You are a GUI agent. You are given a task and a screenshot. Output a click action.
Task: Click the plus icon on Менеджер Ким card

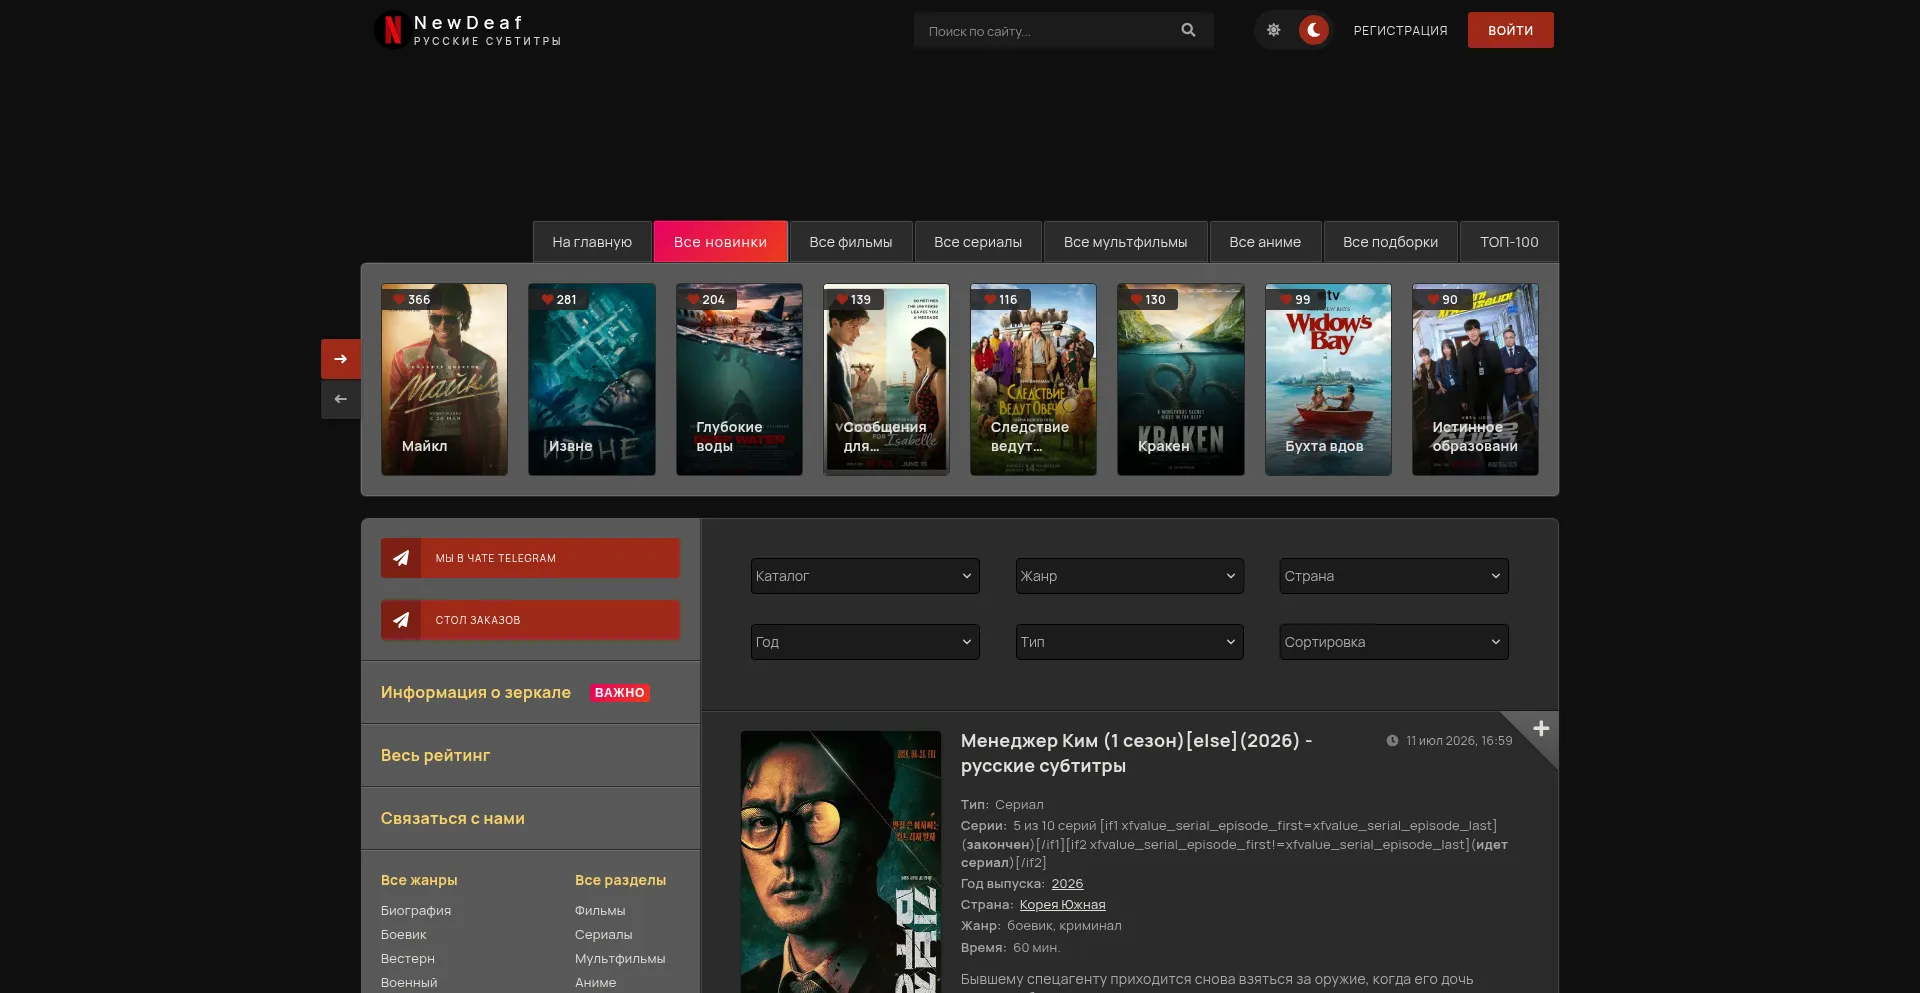pyautogui.click(x=1541, y=729)
